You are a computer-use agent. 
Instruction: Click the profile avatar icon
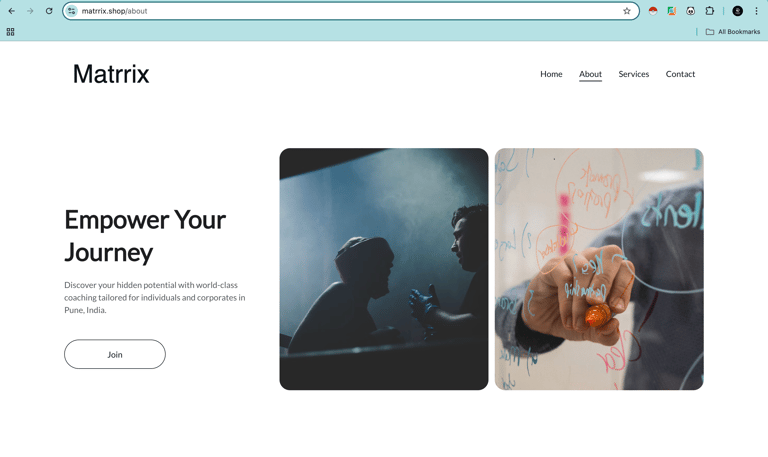pos(738,11)
